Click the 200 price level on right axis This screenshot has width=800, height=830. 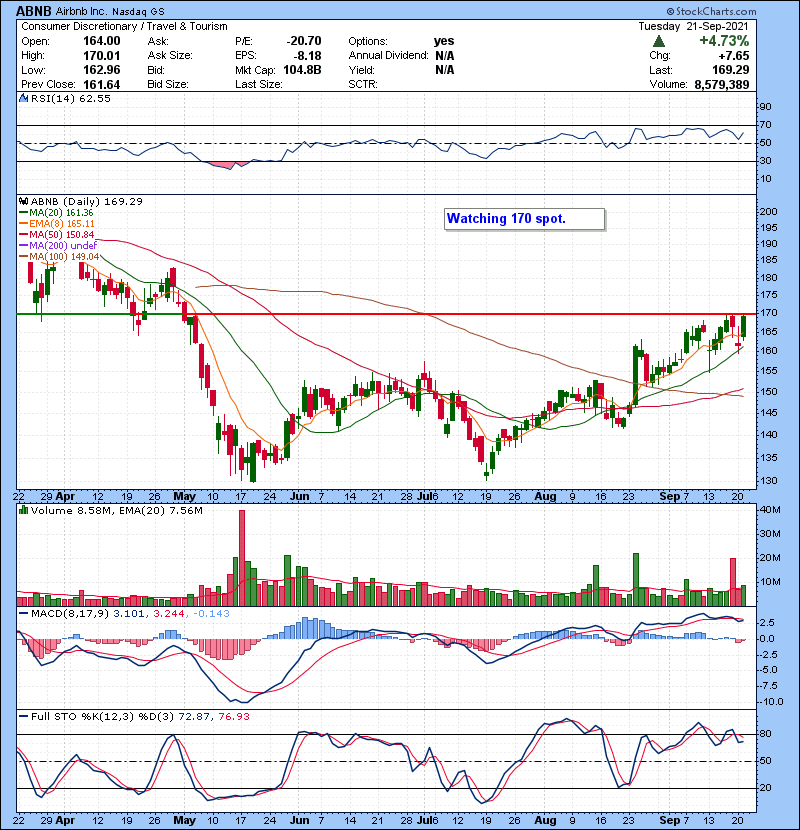[768, 212]
